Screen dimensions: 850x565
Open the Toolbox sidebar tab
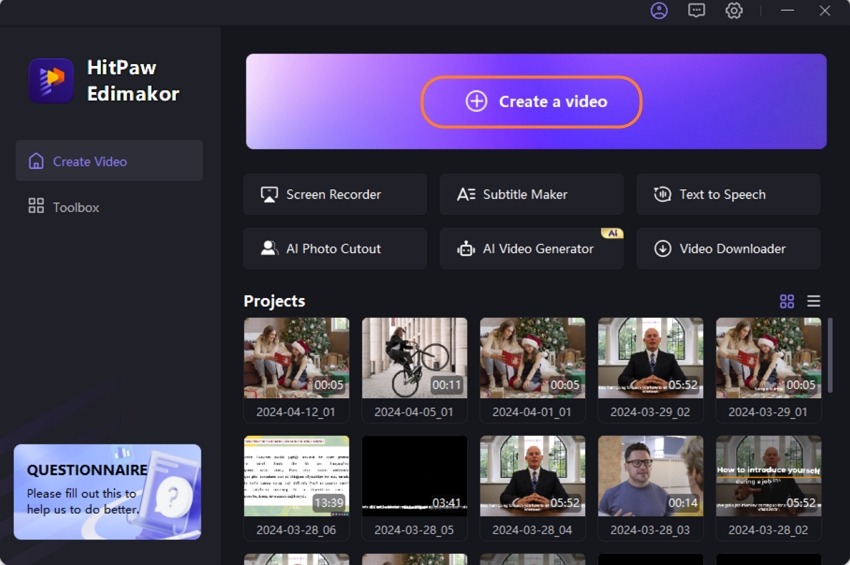pos(109,207)
